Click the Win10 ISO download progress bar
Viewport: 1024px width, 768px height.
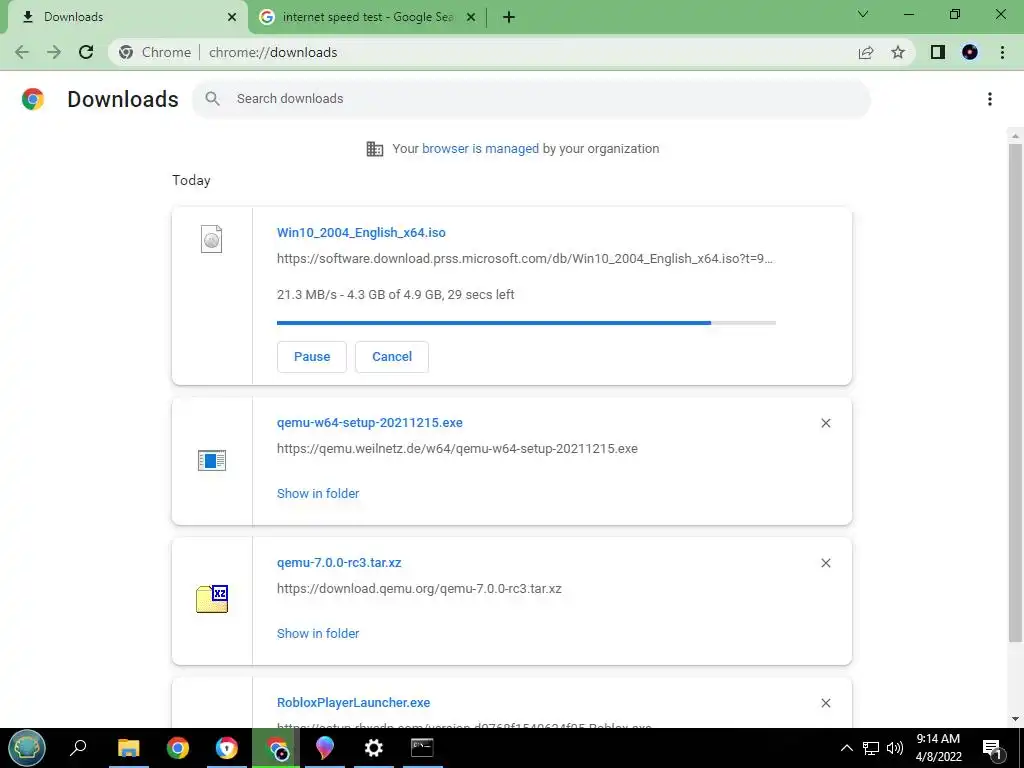click(526, 323)
